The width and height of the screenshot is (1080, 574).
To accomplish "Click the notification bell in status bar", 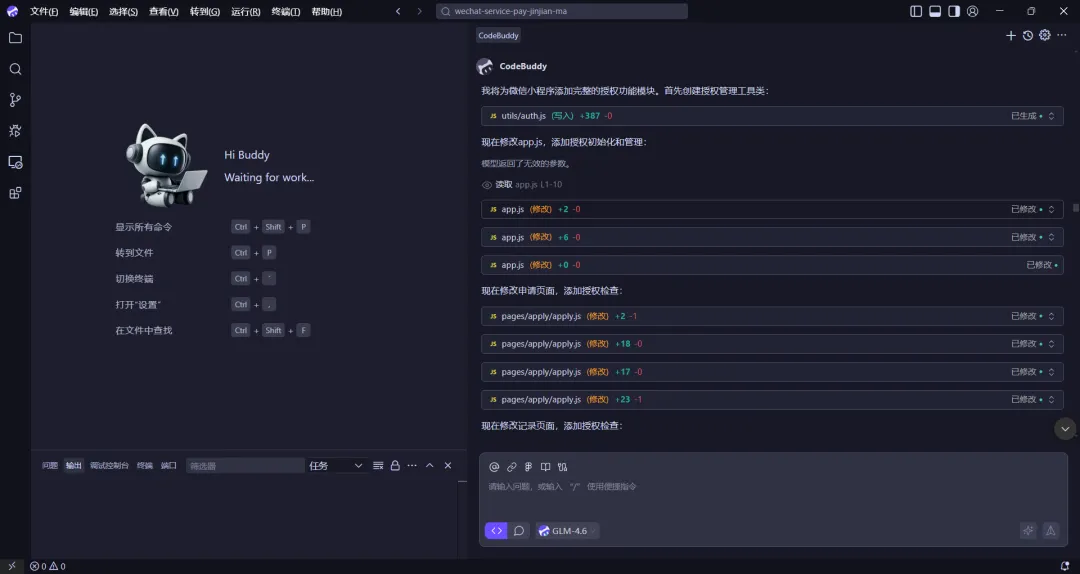I will click(x=1065, y=566).
